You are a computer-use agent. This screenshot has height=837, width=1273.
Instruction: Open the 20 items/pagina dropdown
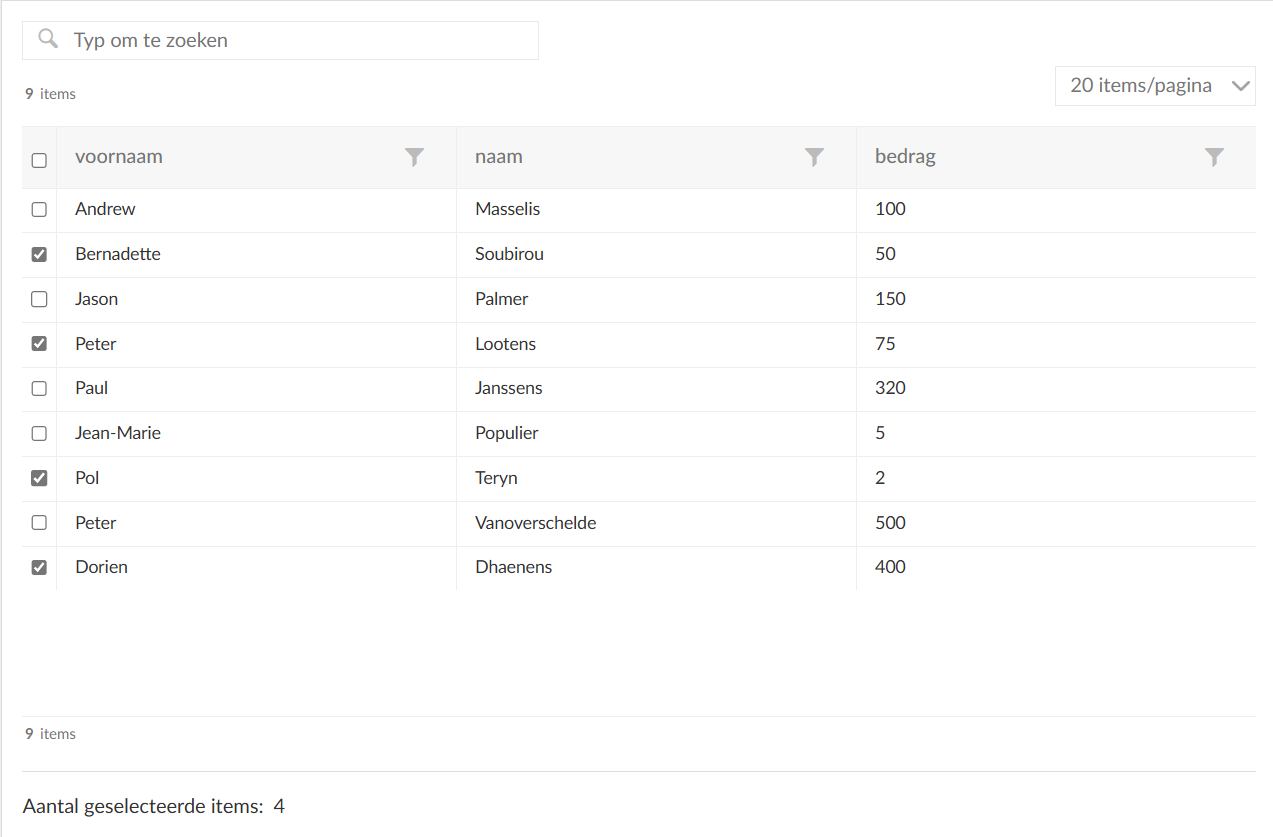coord(1141,86)
